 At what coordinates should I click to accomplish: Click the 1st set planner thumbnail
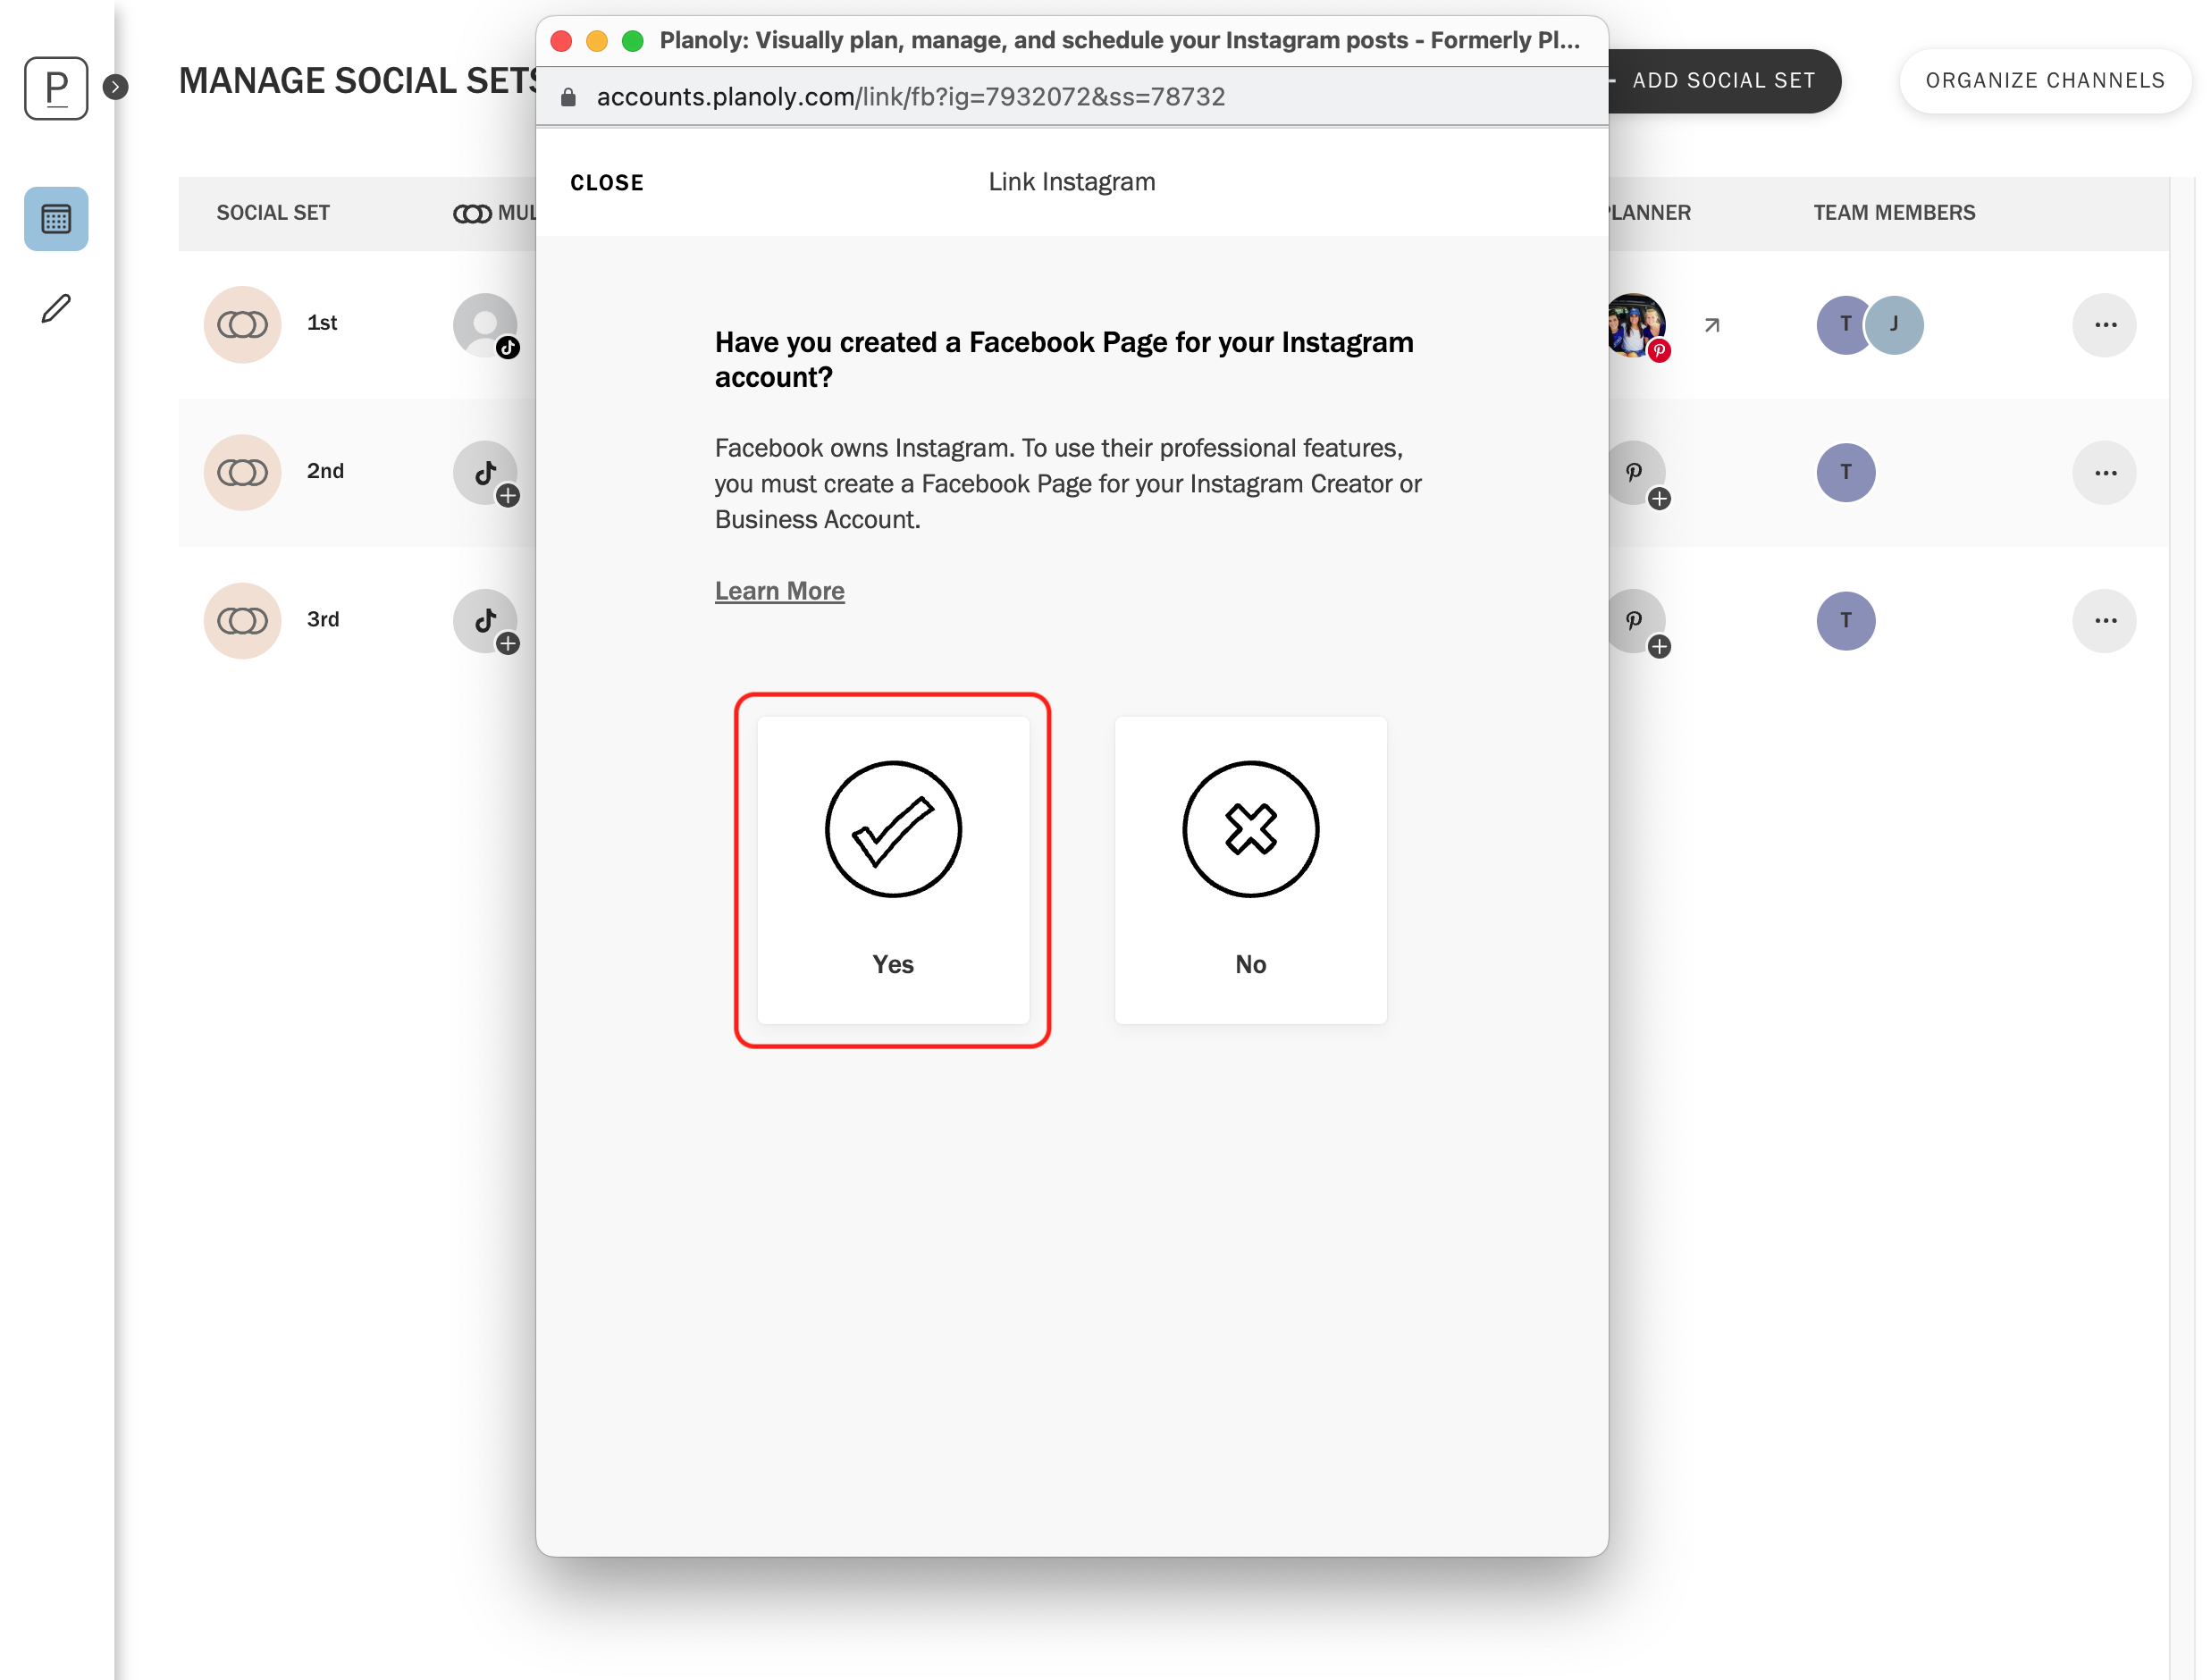coord(1630,323)
